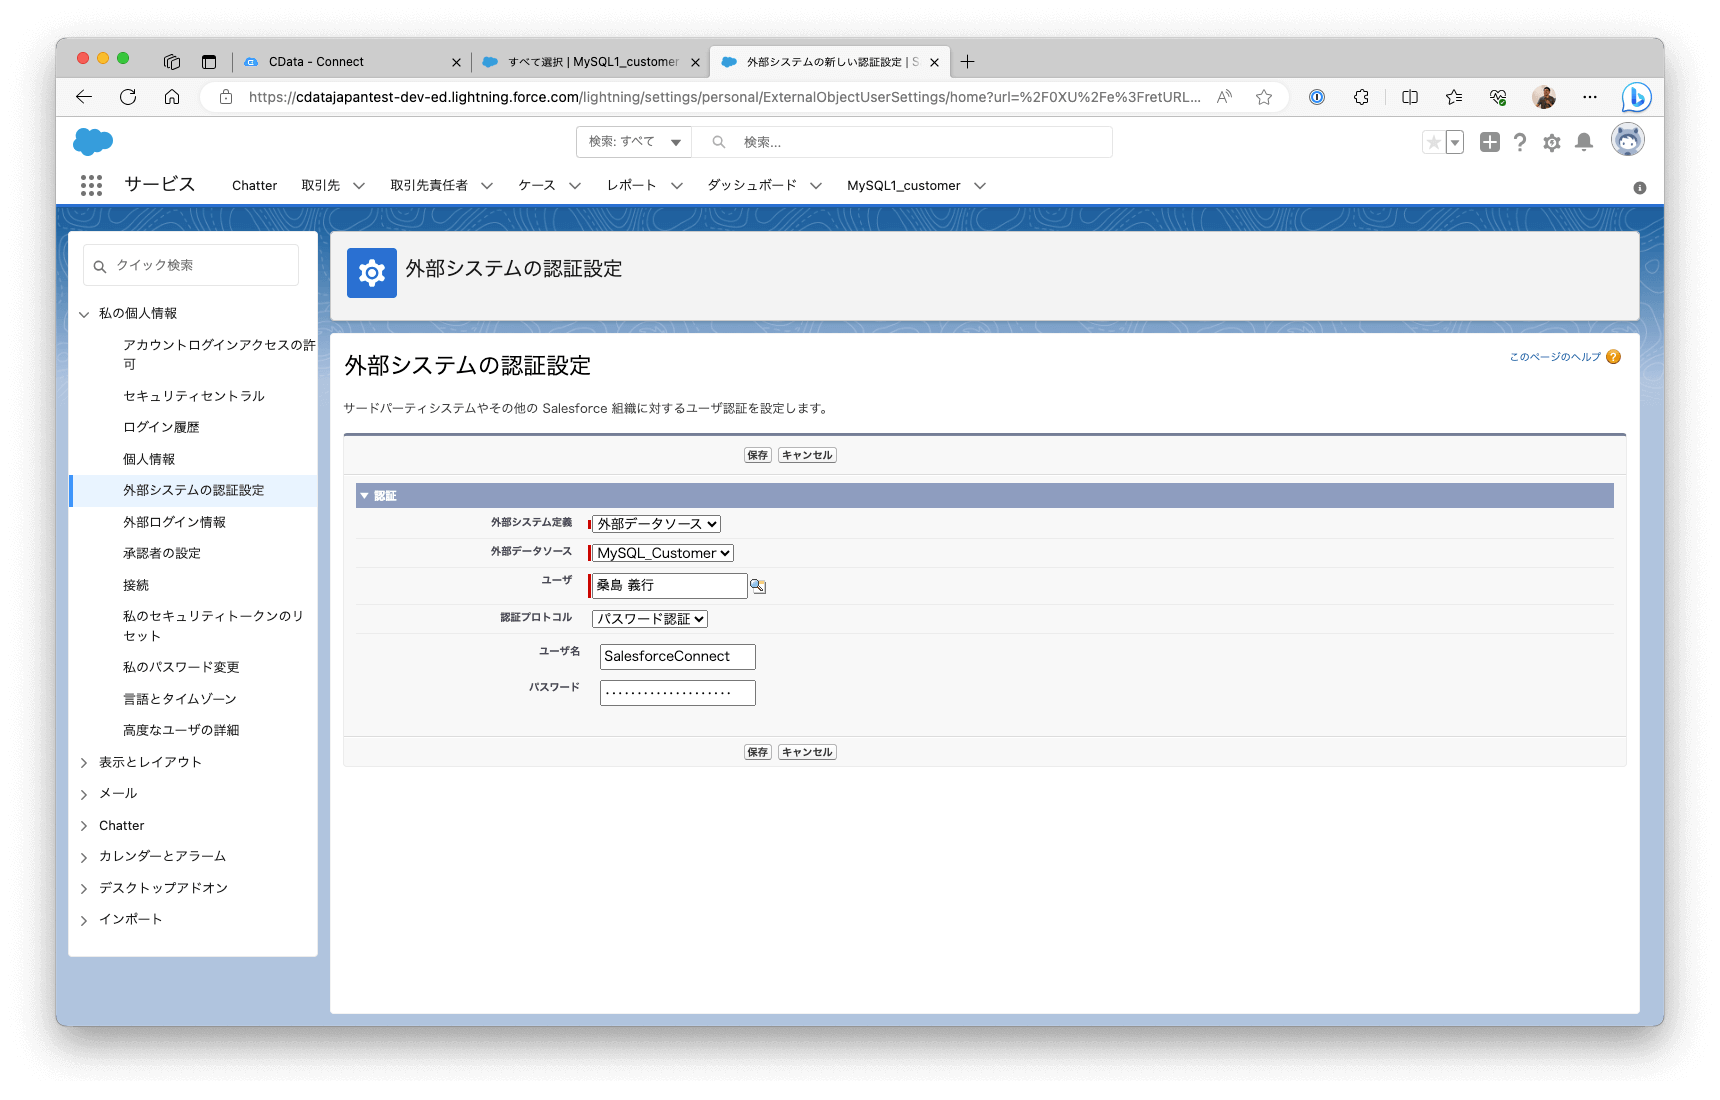Open browser settings and more menu
The height and width of the screenshot is (1100, 1720).
coord(1590,97)
